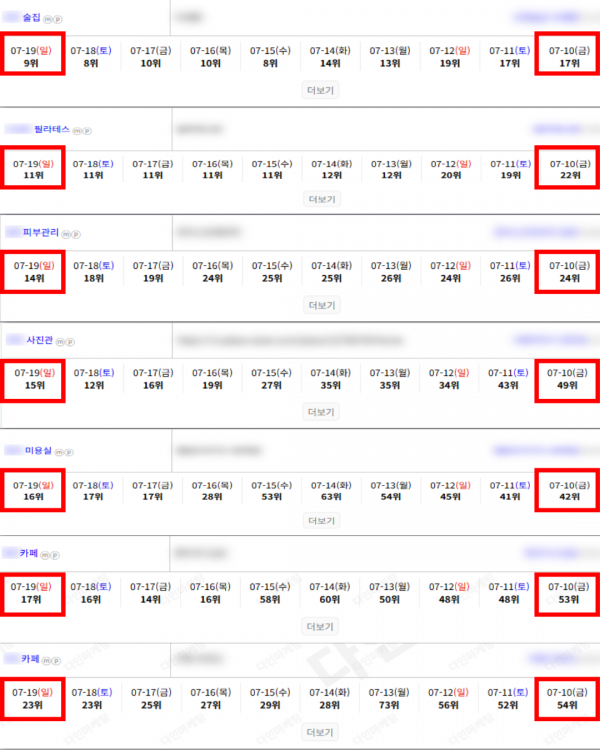Open the 사진관 keyword link
600x750 pixels.
39,340
